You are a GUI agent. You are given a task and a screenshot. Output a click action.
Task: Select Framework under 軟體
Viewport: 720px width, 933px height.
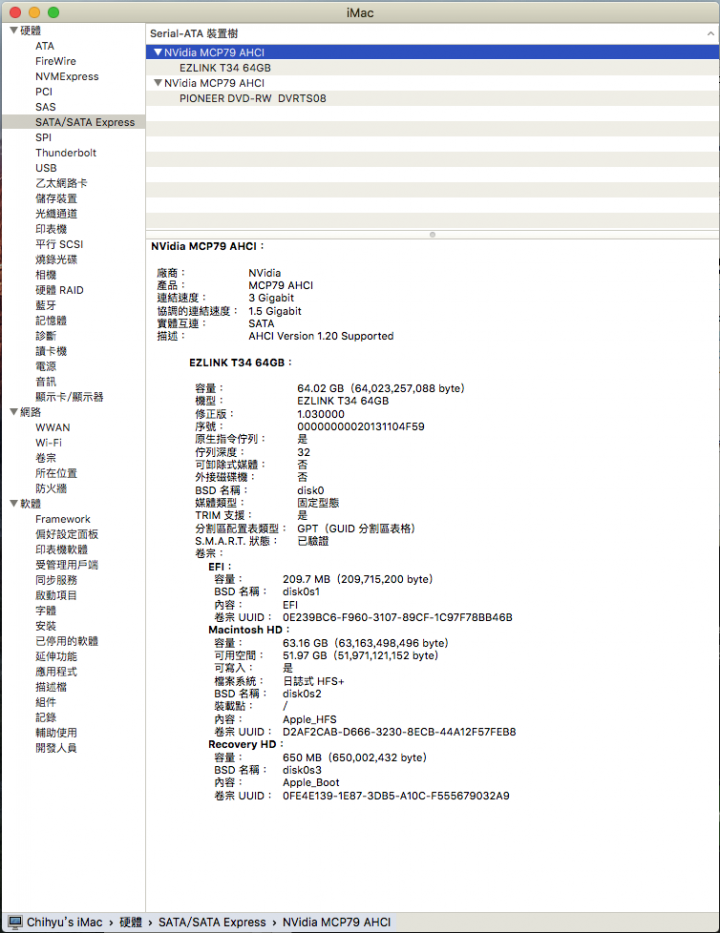pos(62,519)
